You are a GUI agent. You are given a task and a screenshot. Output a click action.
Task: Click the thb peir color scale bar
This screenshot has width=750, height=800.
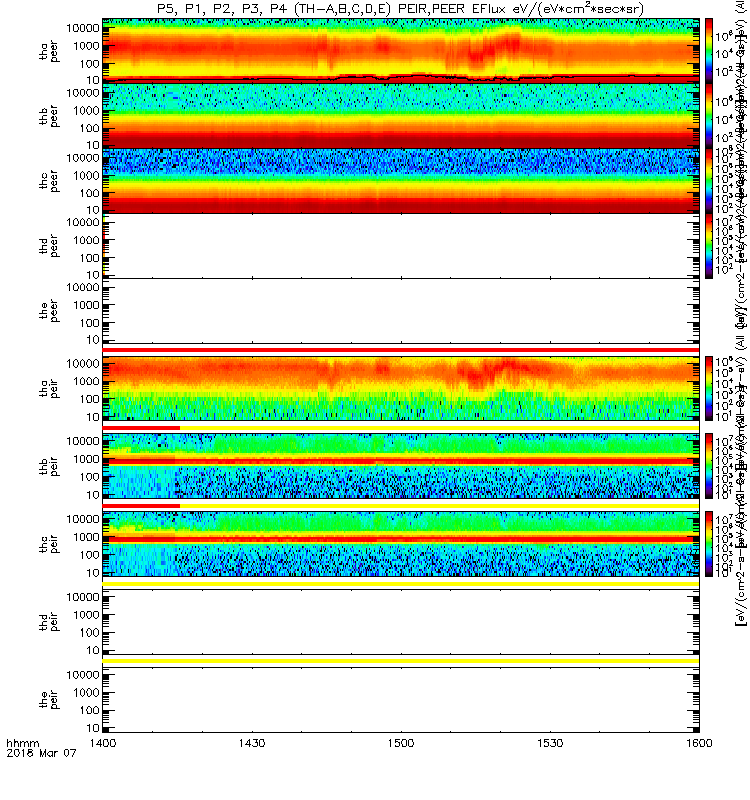709,466
